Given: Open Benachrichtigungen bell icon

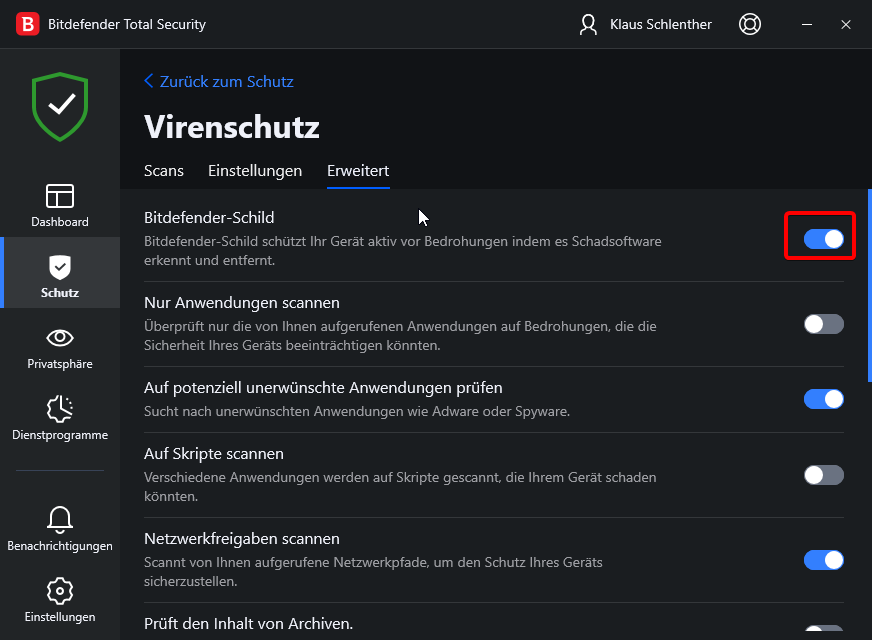Looking at the screenshot, I should (x=60, y=520).
